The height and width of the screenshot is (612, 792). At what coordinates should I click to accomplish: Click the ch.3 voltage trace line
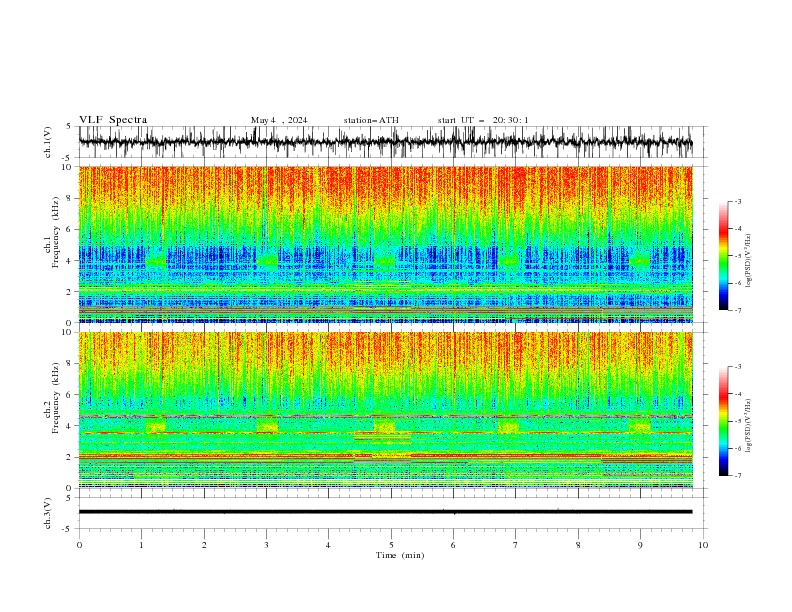[385, 512]
